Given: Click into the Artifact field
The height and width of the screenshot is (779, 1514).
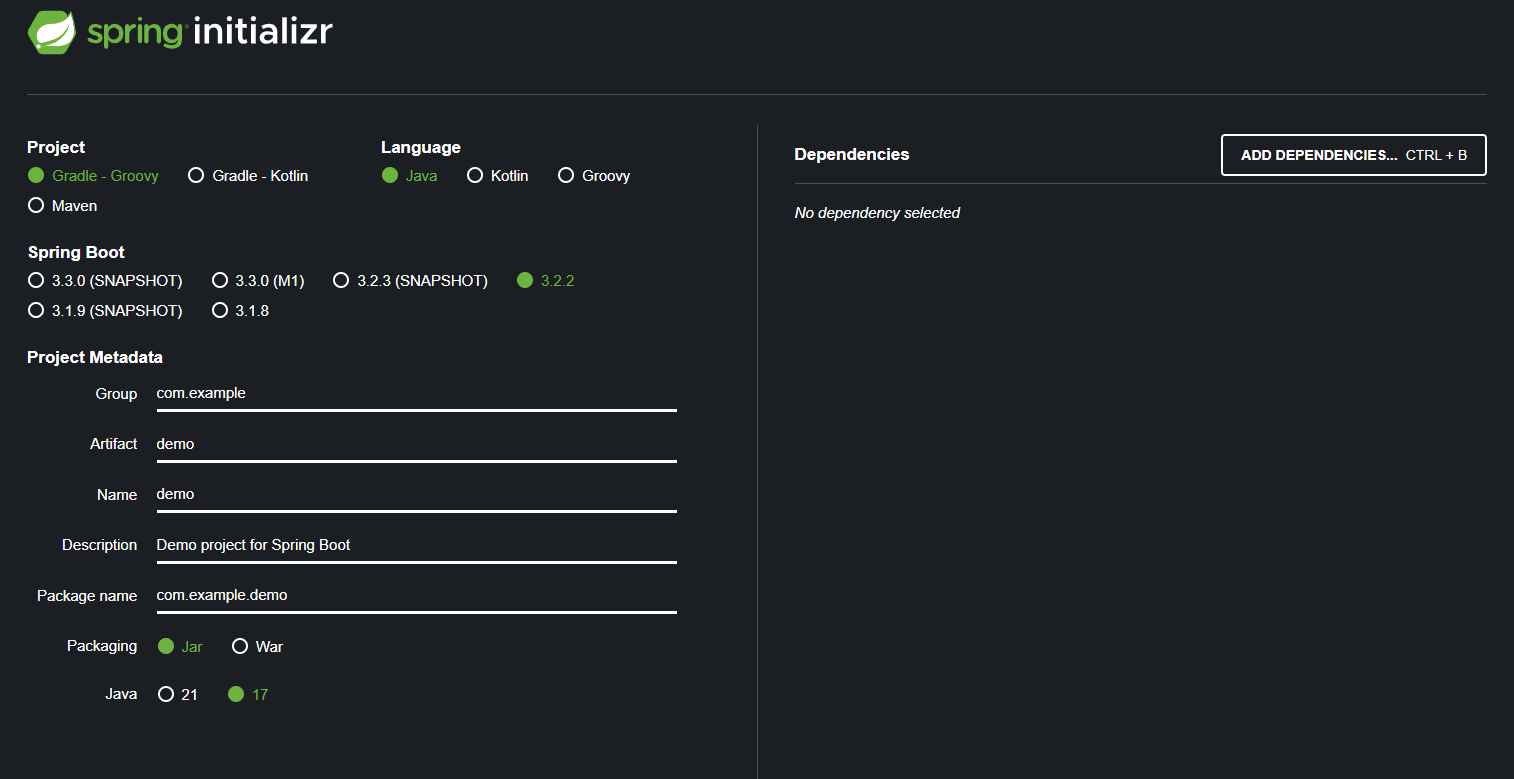Looking at the screenshot, I should (x=417, y=444).
